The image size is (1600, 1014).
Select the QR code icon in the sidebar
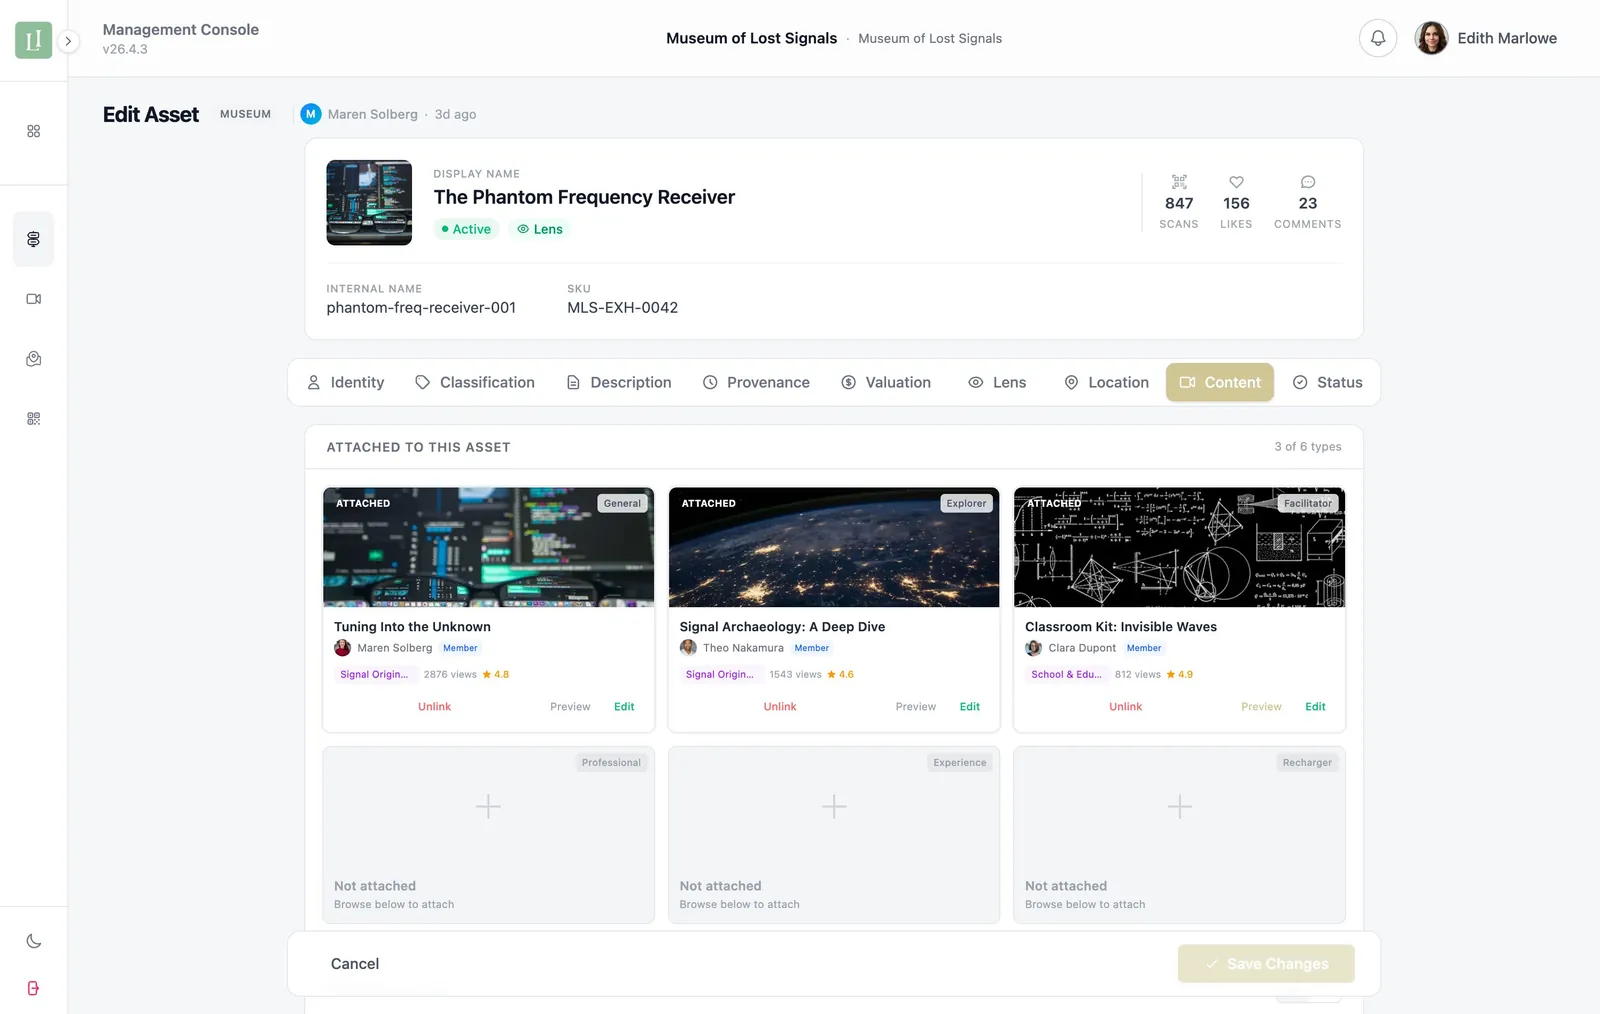[x=33, y=418]
